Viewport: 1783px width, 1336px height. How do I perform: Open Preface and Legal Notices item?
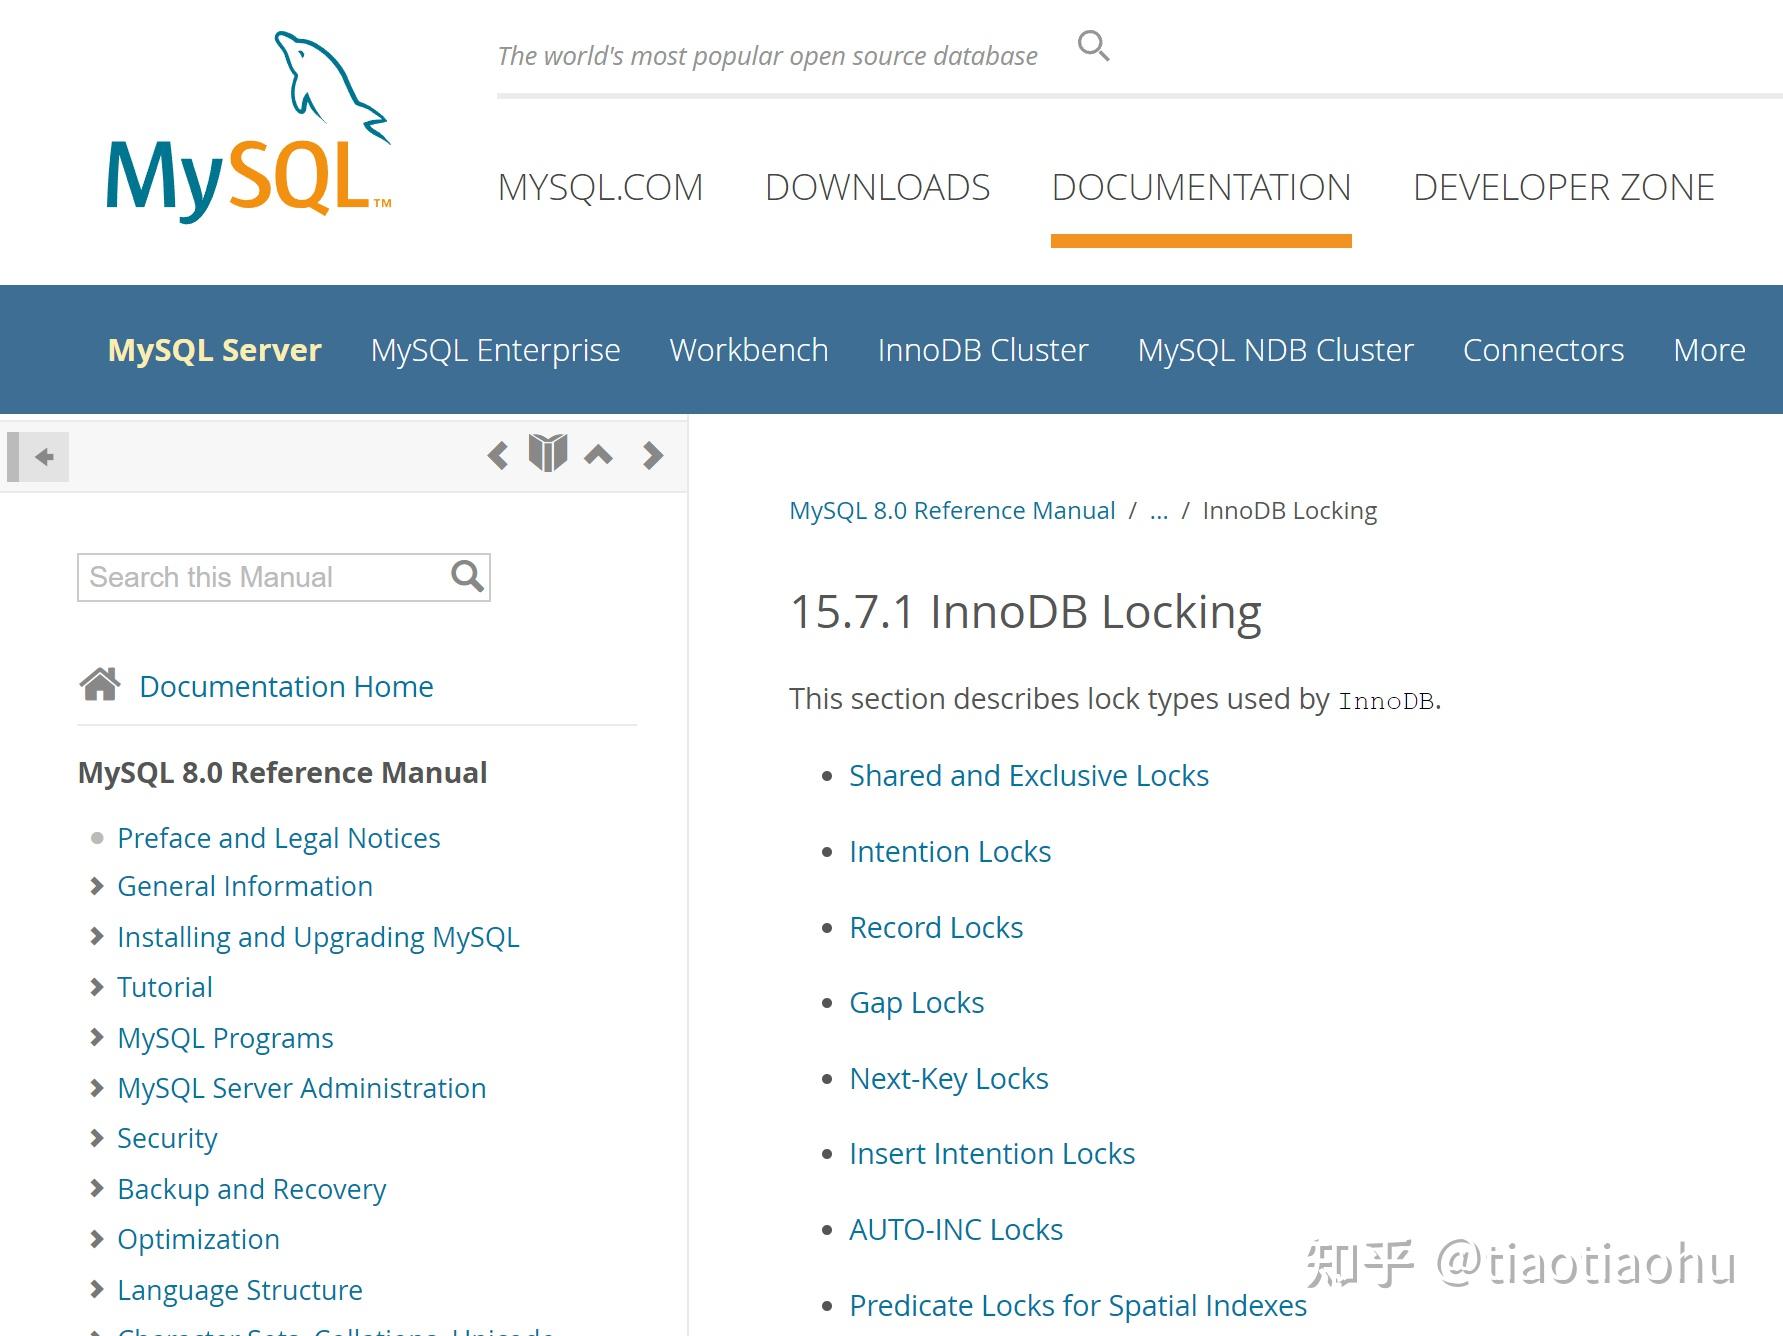279,838
